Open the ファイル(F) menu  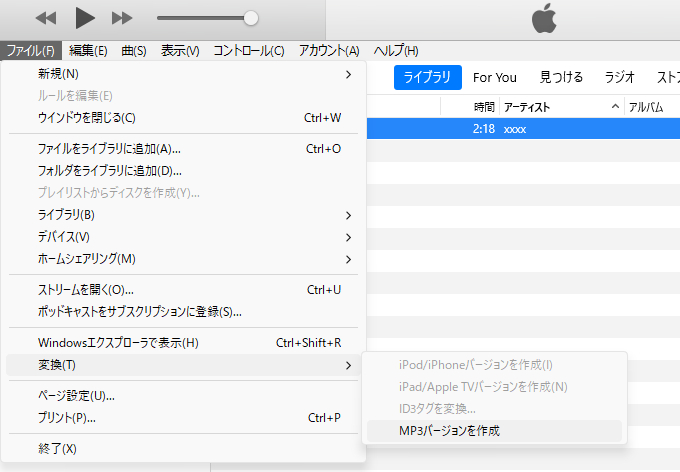(31, 51)
